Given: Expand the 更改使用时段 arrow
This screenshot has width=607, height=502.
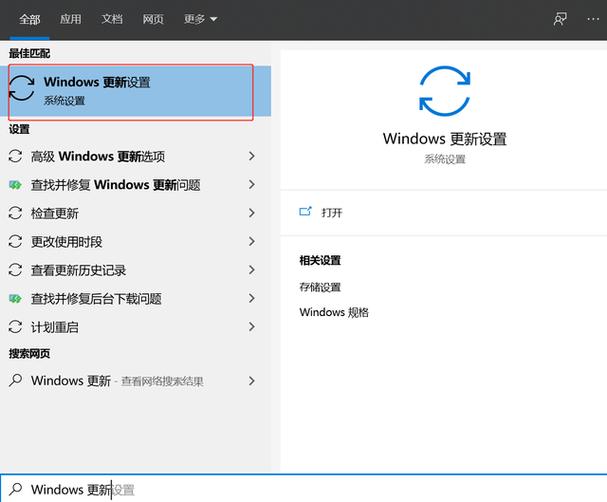Looking at the screenshot, I should pos(252,242).
